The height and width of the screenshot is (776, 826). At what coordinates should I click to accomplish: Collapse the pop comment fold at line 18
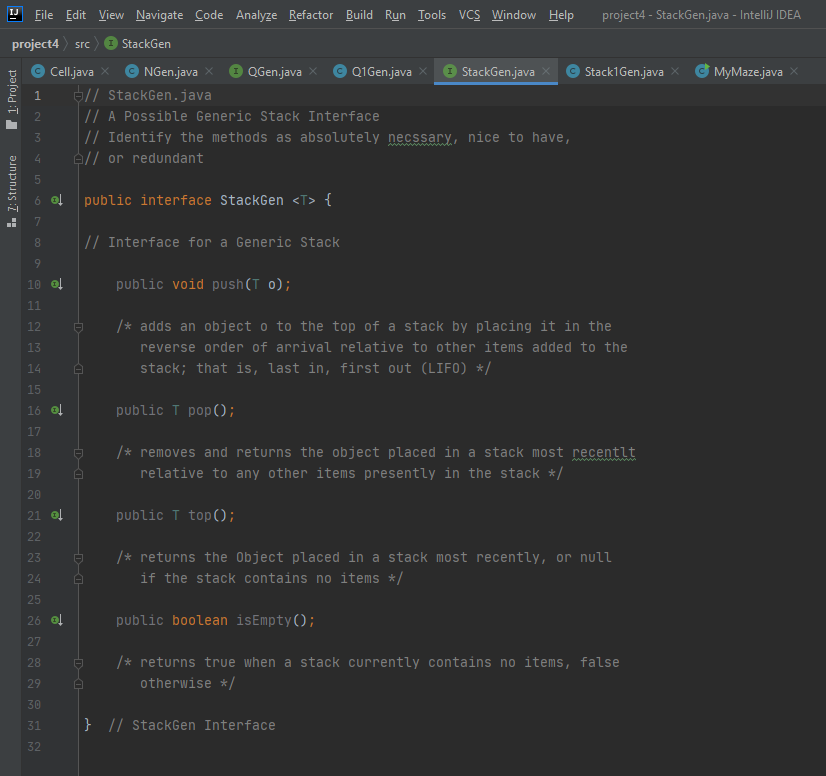(x=78, y=453)
